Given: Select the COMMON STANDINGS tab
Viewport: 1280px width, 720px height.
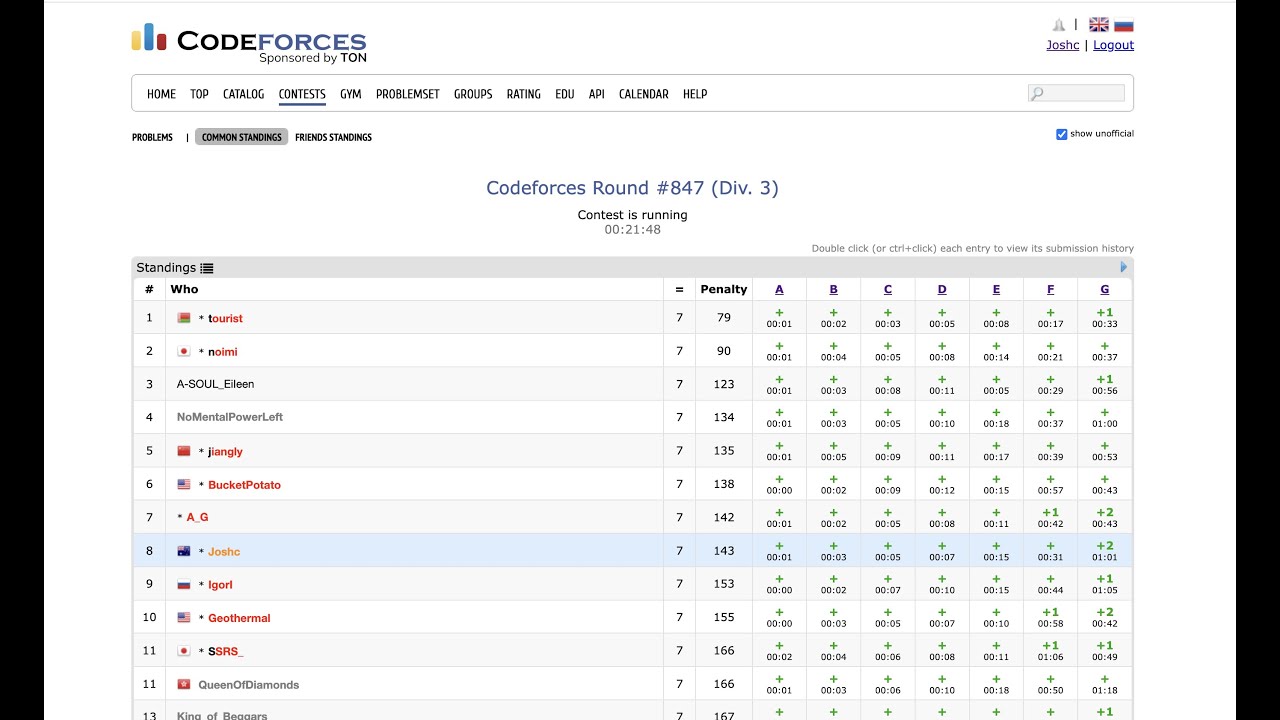Looking at the screenshot, I should (241, 137).
